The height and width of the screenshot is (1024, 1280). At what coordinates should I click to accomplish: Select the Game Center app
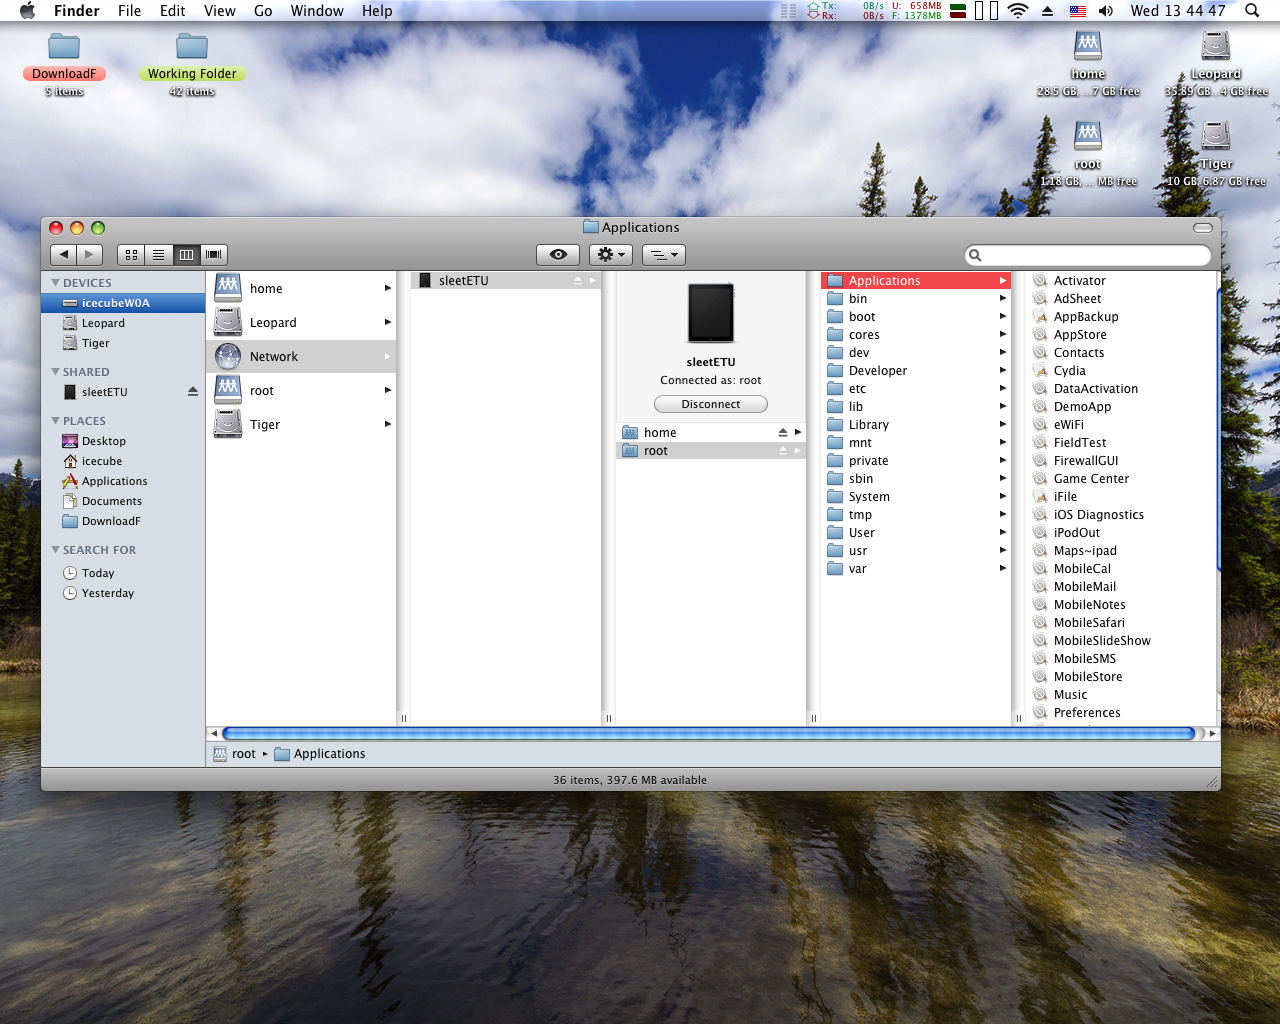(1120, 479)
